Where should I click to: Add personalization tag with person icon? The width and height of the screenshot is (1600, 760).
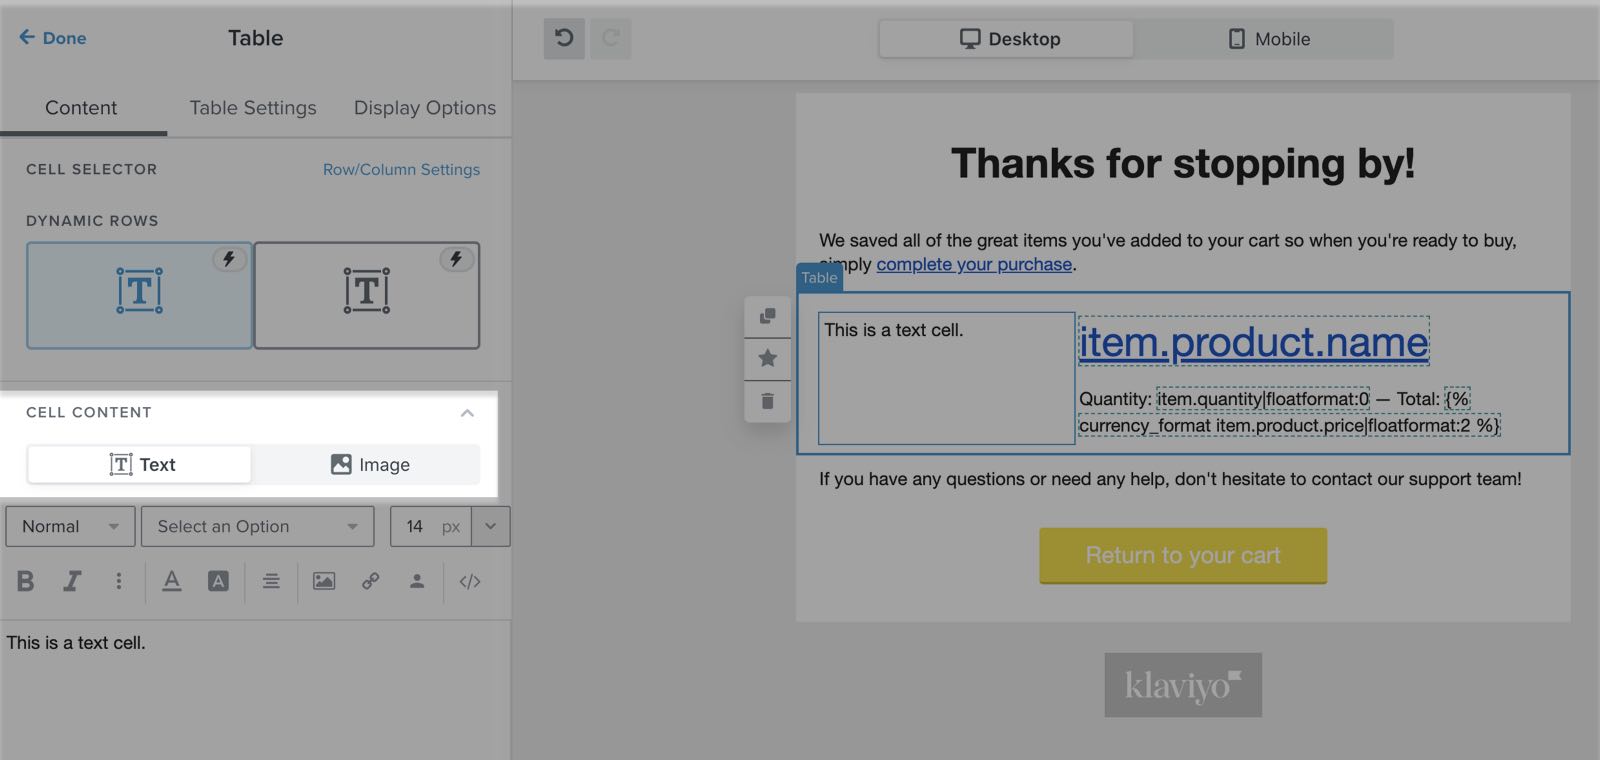(417, 581)
